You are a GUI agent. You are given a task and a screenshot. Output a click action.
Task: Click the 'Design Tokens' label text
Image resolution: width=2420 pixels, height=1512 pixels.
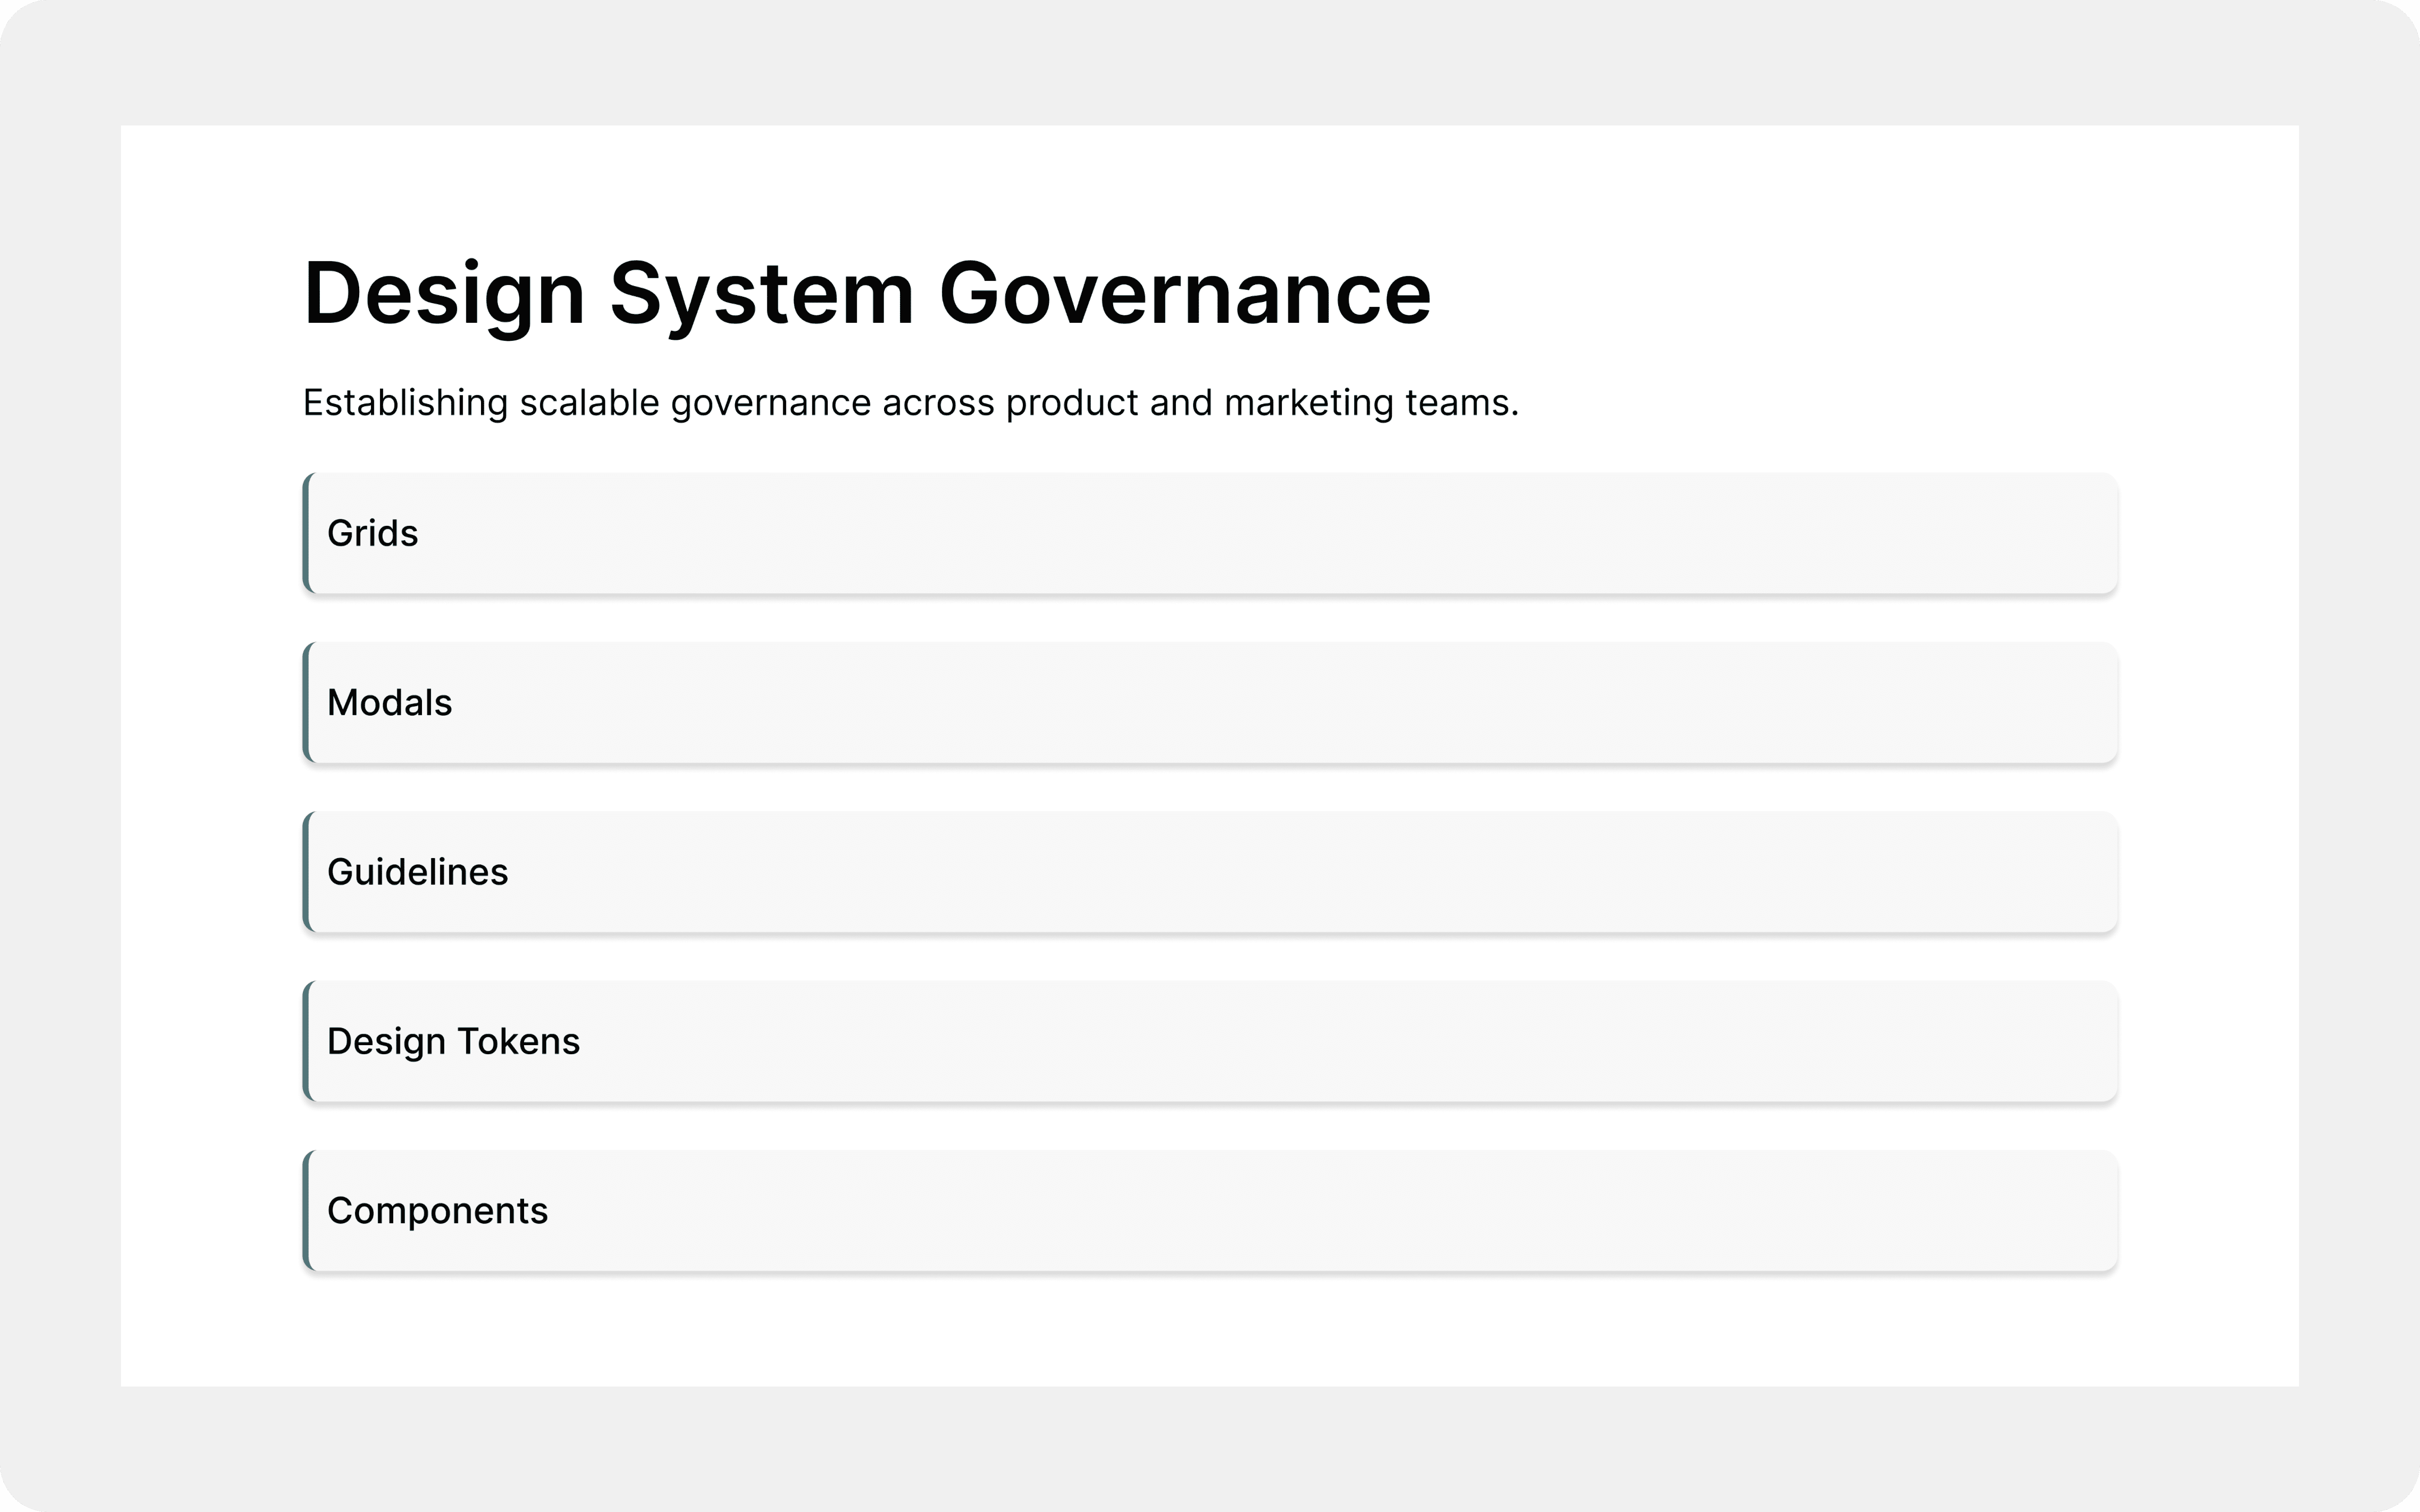click(453, 1042)
